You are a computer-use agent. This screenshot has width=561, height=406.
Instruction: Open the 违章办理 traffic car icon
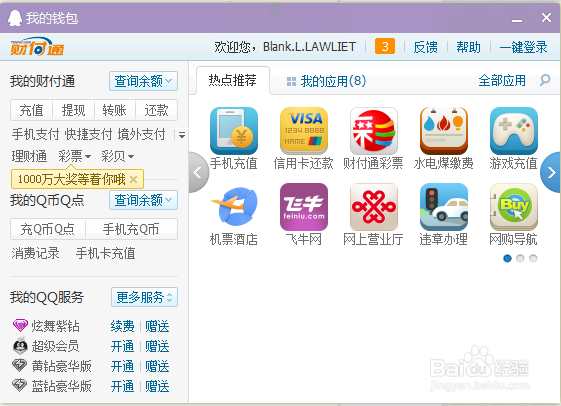click(444, 207)
